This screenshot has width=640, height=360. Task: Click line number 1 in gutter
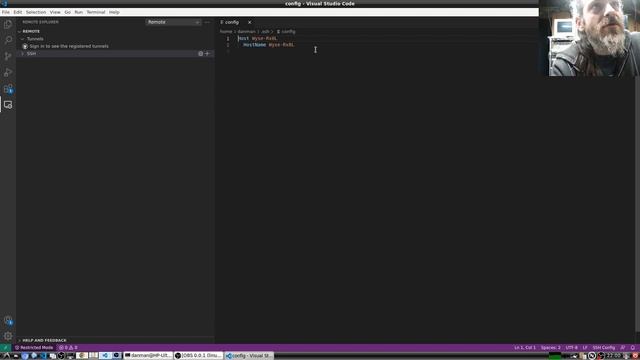[228, 38]
